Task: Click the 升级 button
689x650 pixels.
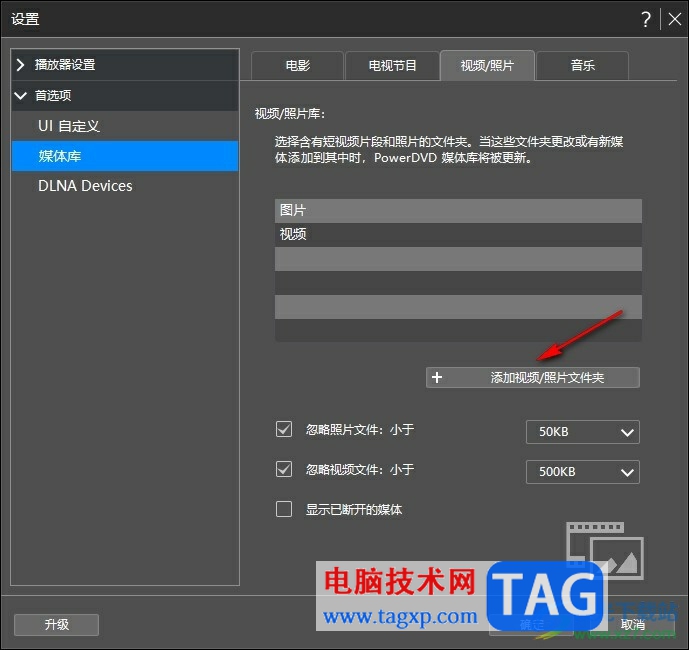Action: (x=56, y=625)
